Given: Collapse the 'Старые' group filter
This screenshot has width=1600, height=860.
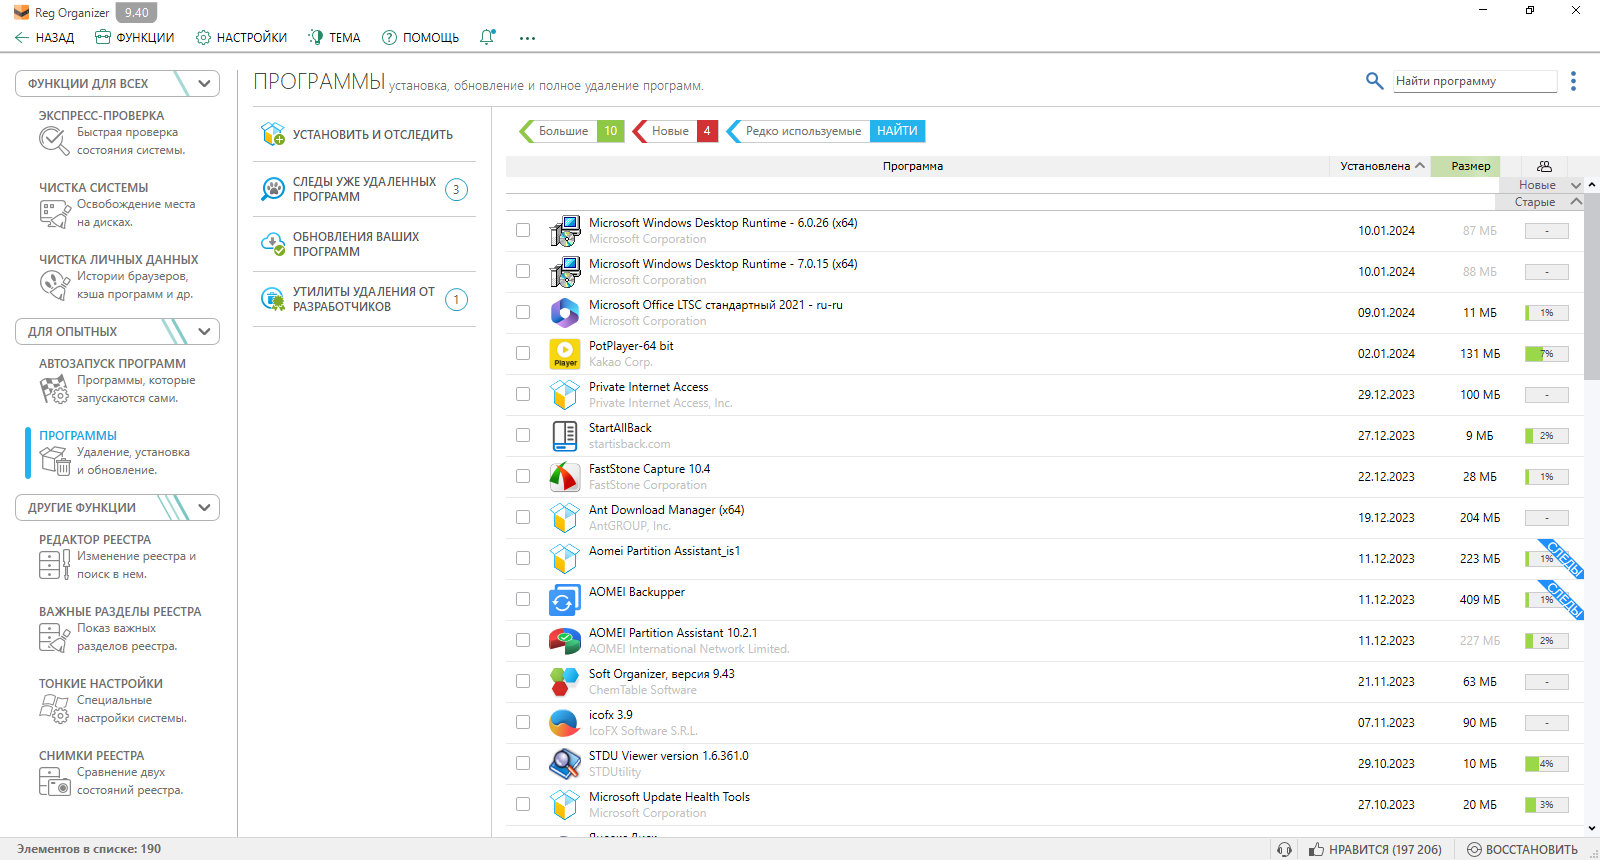Looking at the screenshot, I should click(1576, 202).
